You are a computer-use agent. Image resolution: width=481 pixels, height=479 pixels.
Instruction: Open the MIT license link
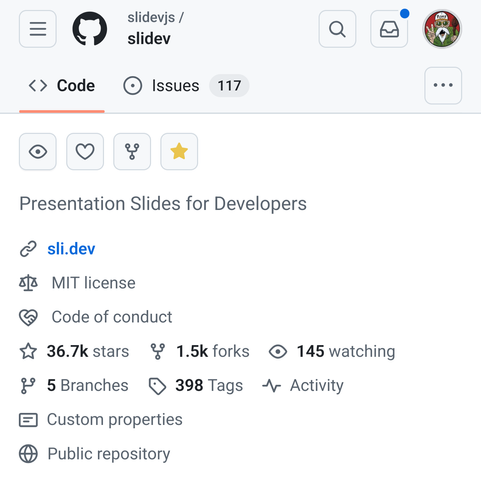pos(94,283)
